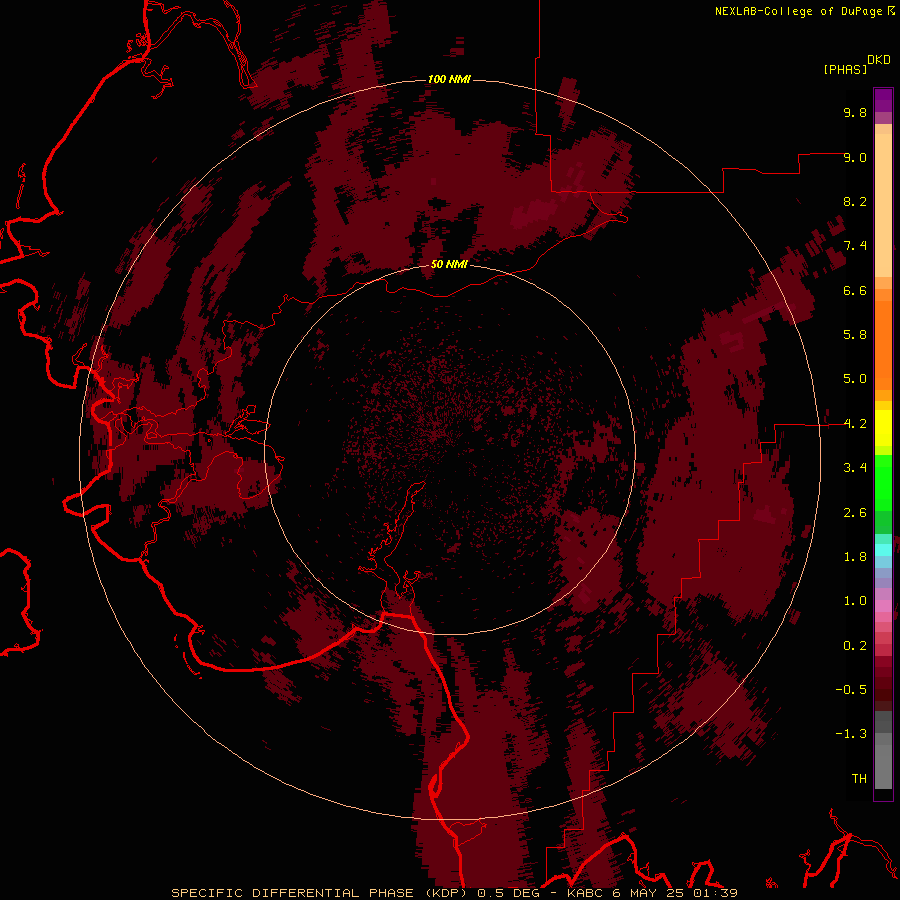Image resolution: width=900 pixels, height=900 pixels.
Task: Click the 9.8 legend value
Action: coord(855,112)
